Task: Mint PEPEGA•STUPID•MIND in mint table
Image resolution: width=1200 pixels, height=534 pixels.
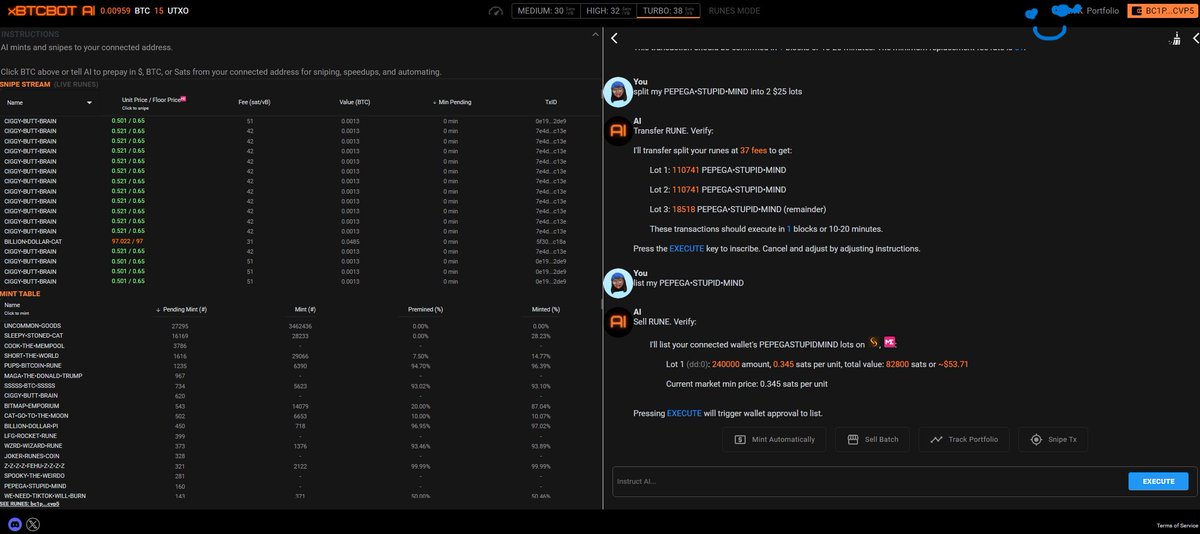Action: click(x=33, y=485)
